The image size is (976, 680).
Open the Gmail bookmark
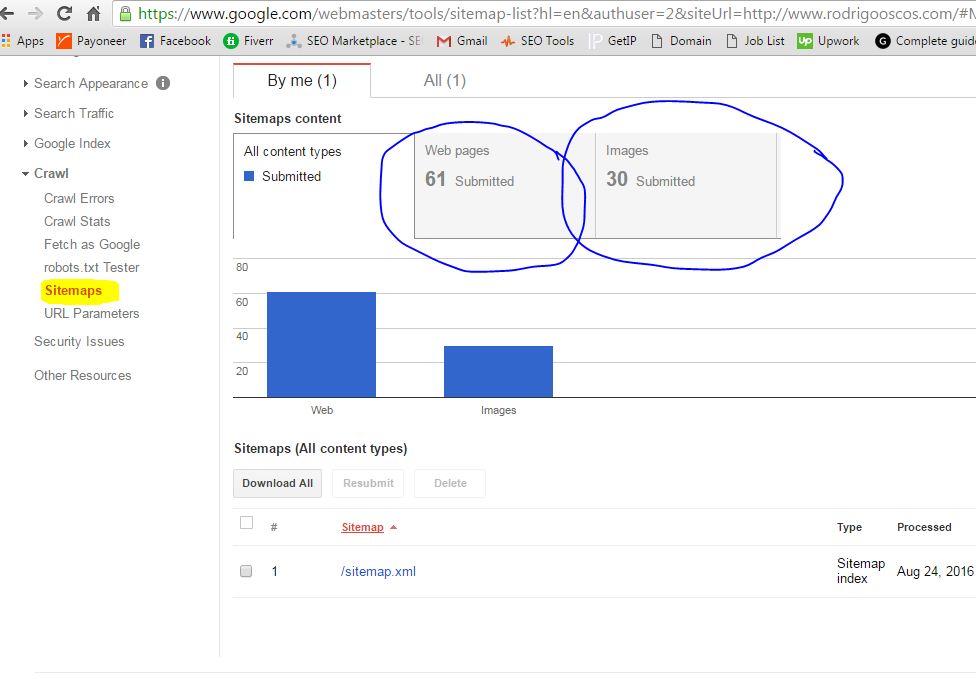pyautogui.click(x=462, y=41)
